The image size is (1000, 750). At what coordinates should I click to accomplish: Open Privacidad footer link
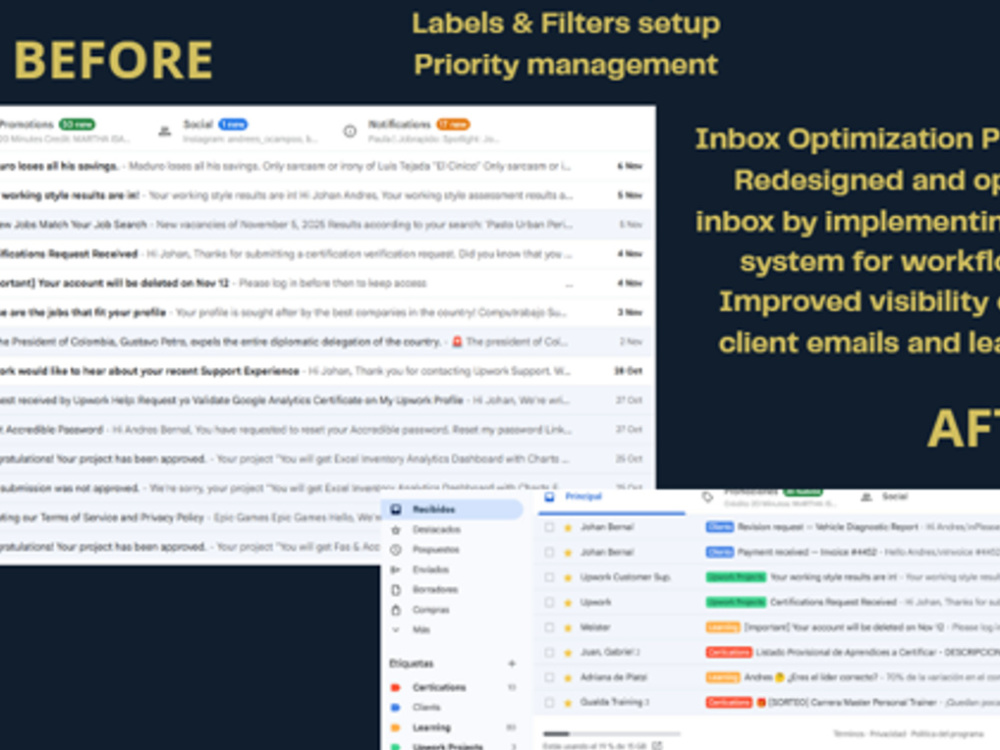[x=887, y=734]
